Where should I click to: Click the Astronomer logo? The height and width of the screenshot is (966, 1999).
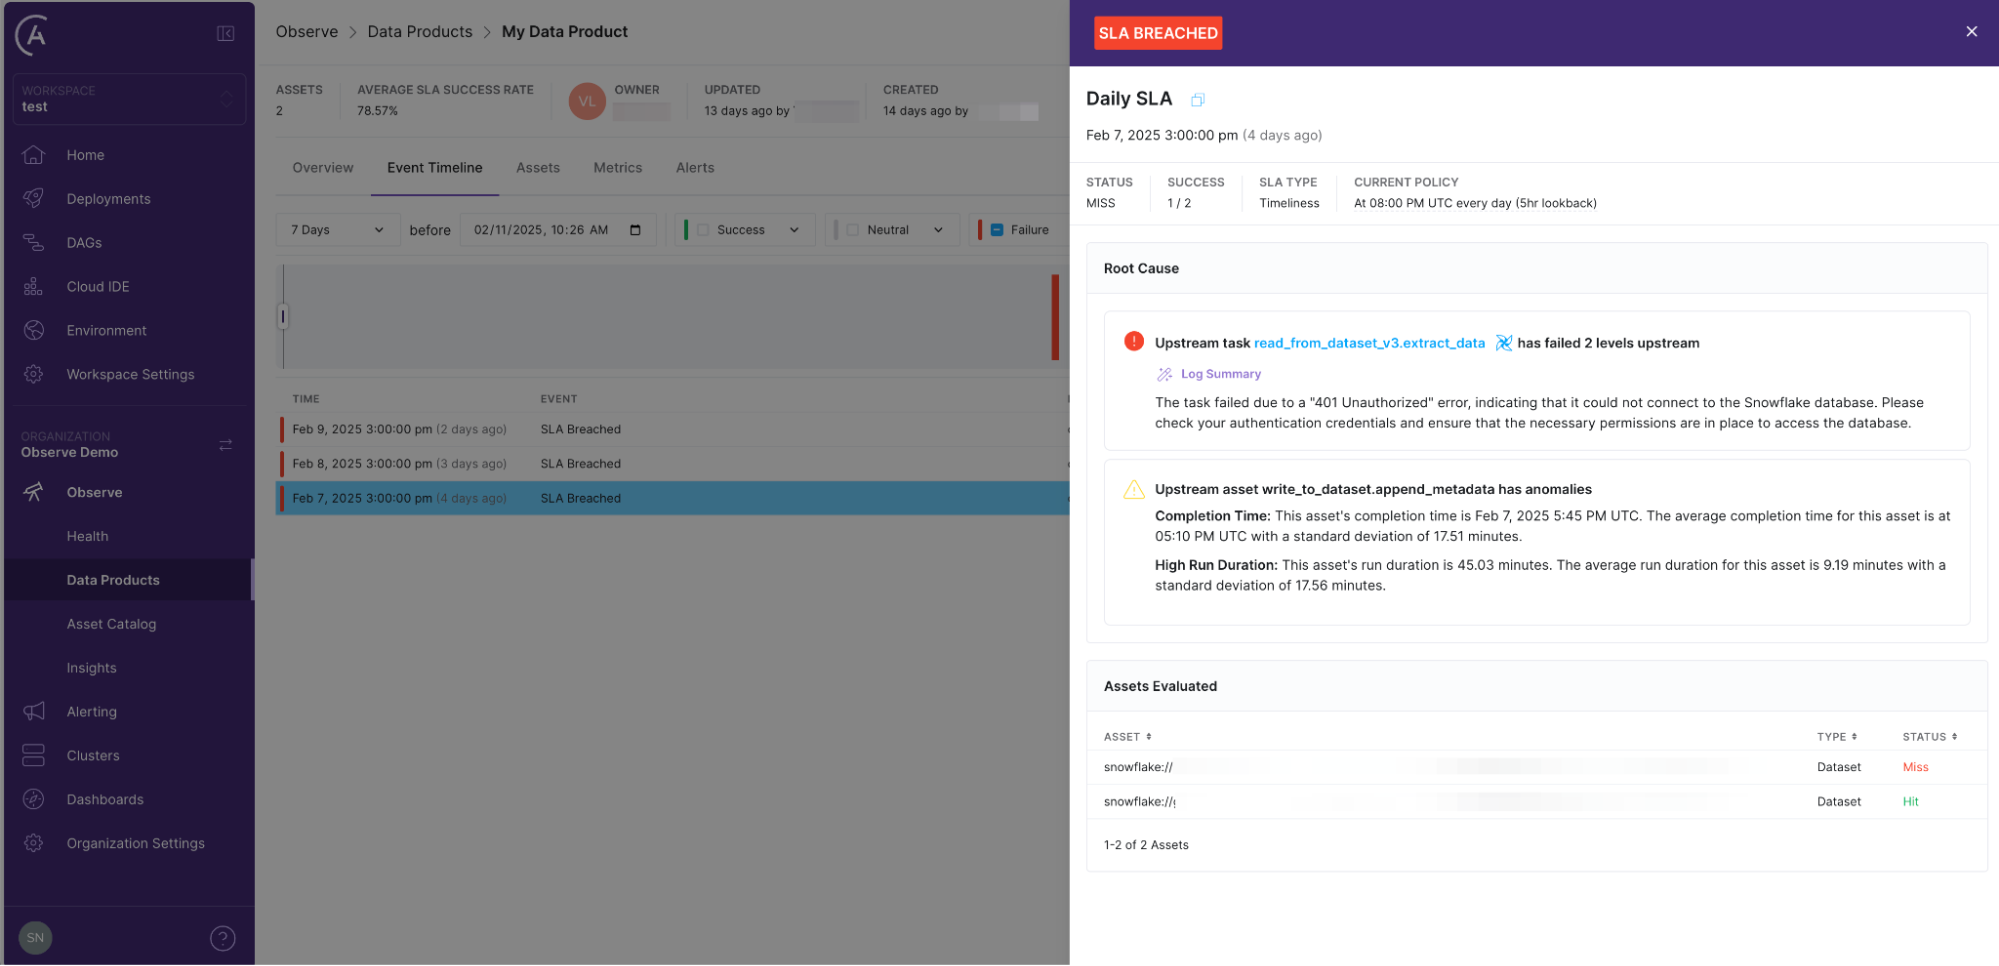(x=33, y=35)
